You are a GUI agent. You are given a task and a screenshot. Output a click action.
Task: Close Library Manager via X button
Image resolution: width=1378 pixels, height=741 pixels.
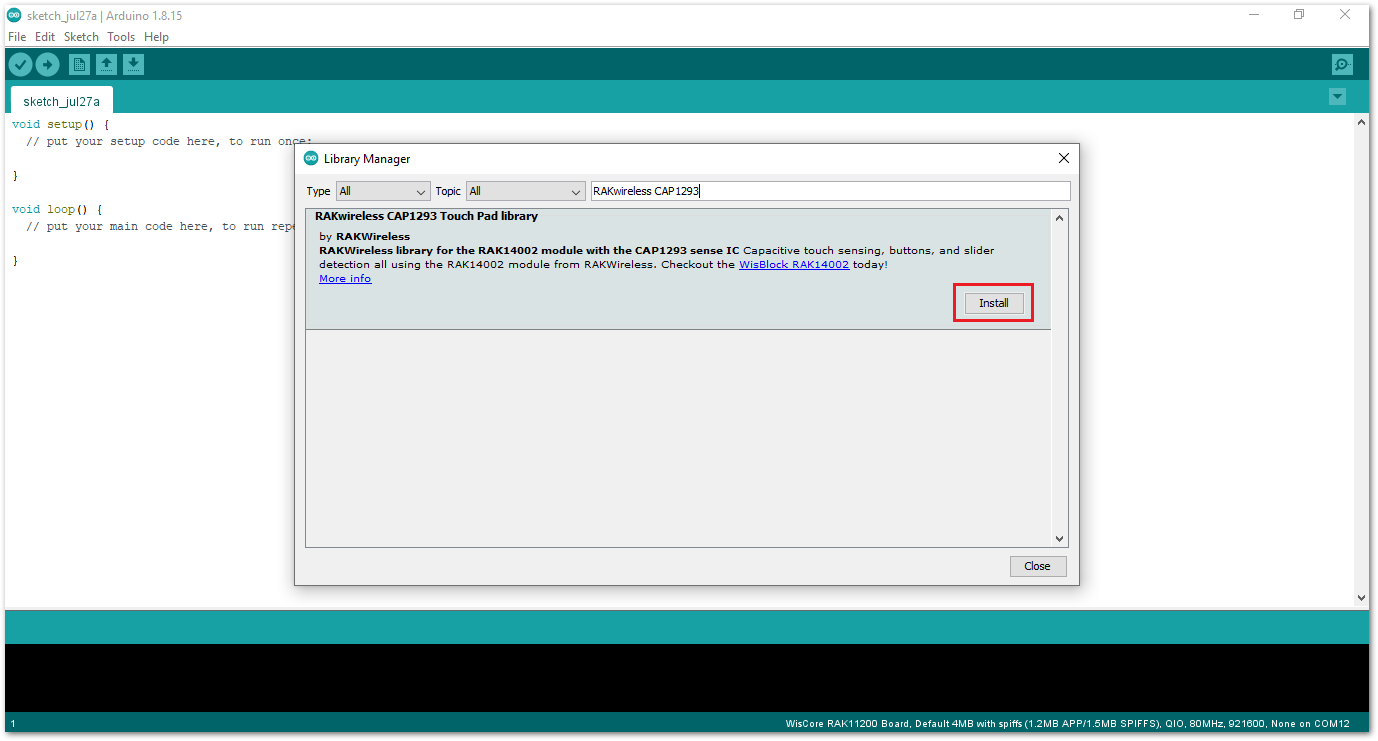tap(1064, 158)
